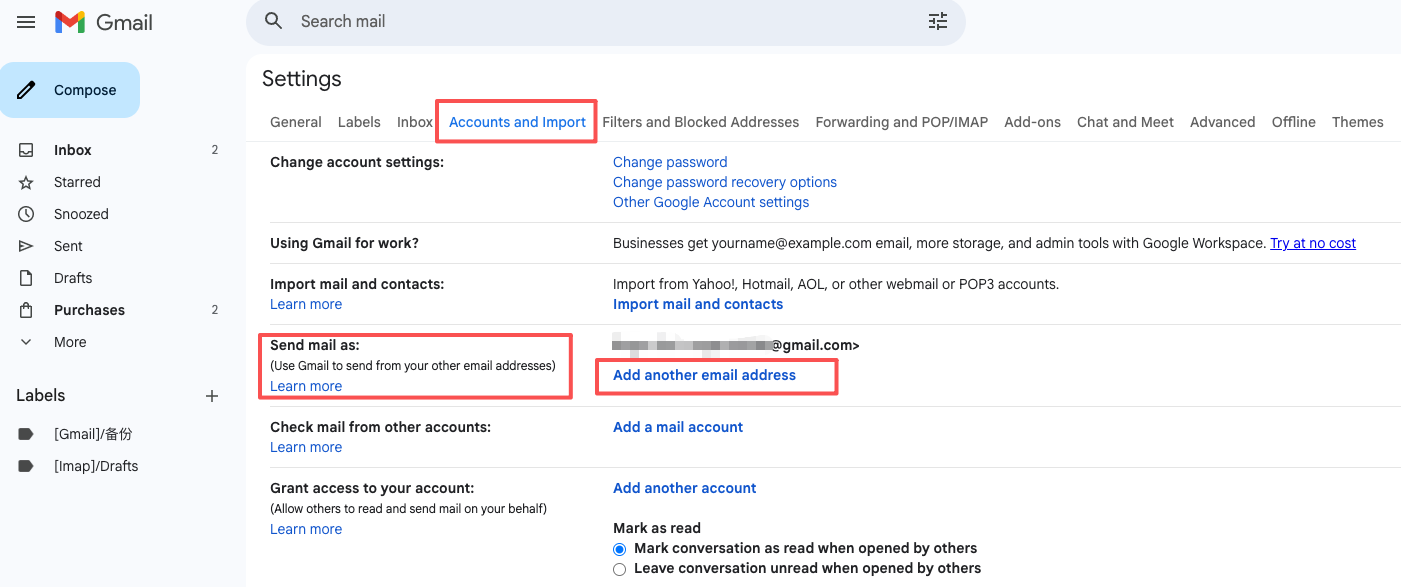This screenshot has height=587, width=1401.
Task: Select 'Mark conversation as read when opened'
Action: pos(619,548)
